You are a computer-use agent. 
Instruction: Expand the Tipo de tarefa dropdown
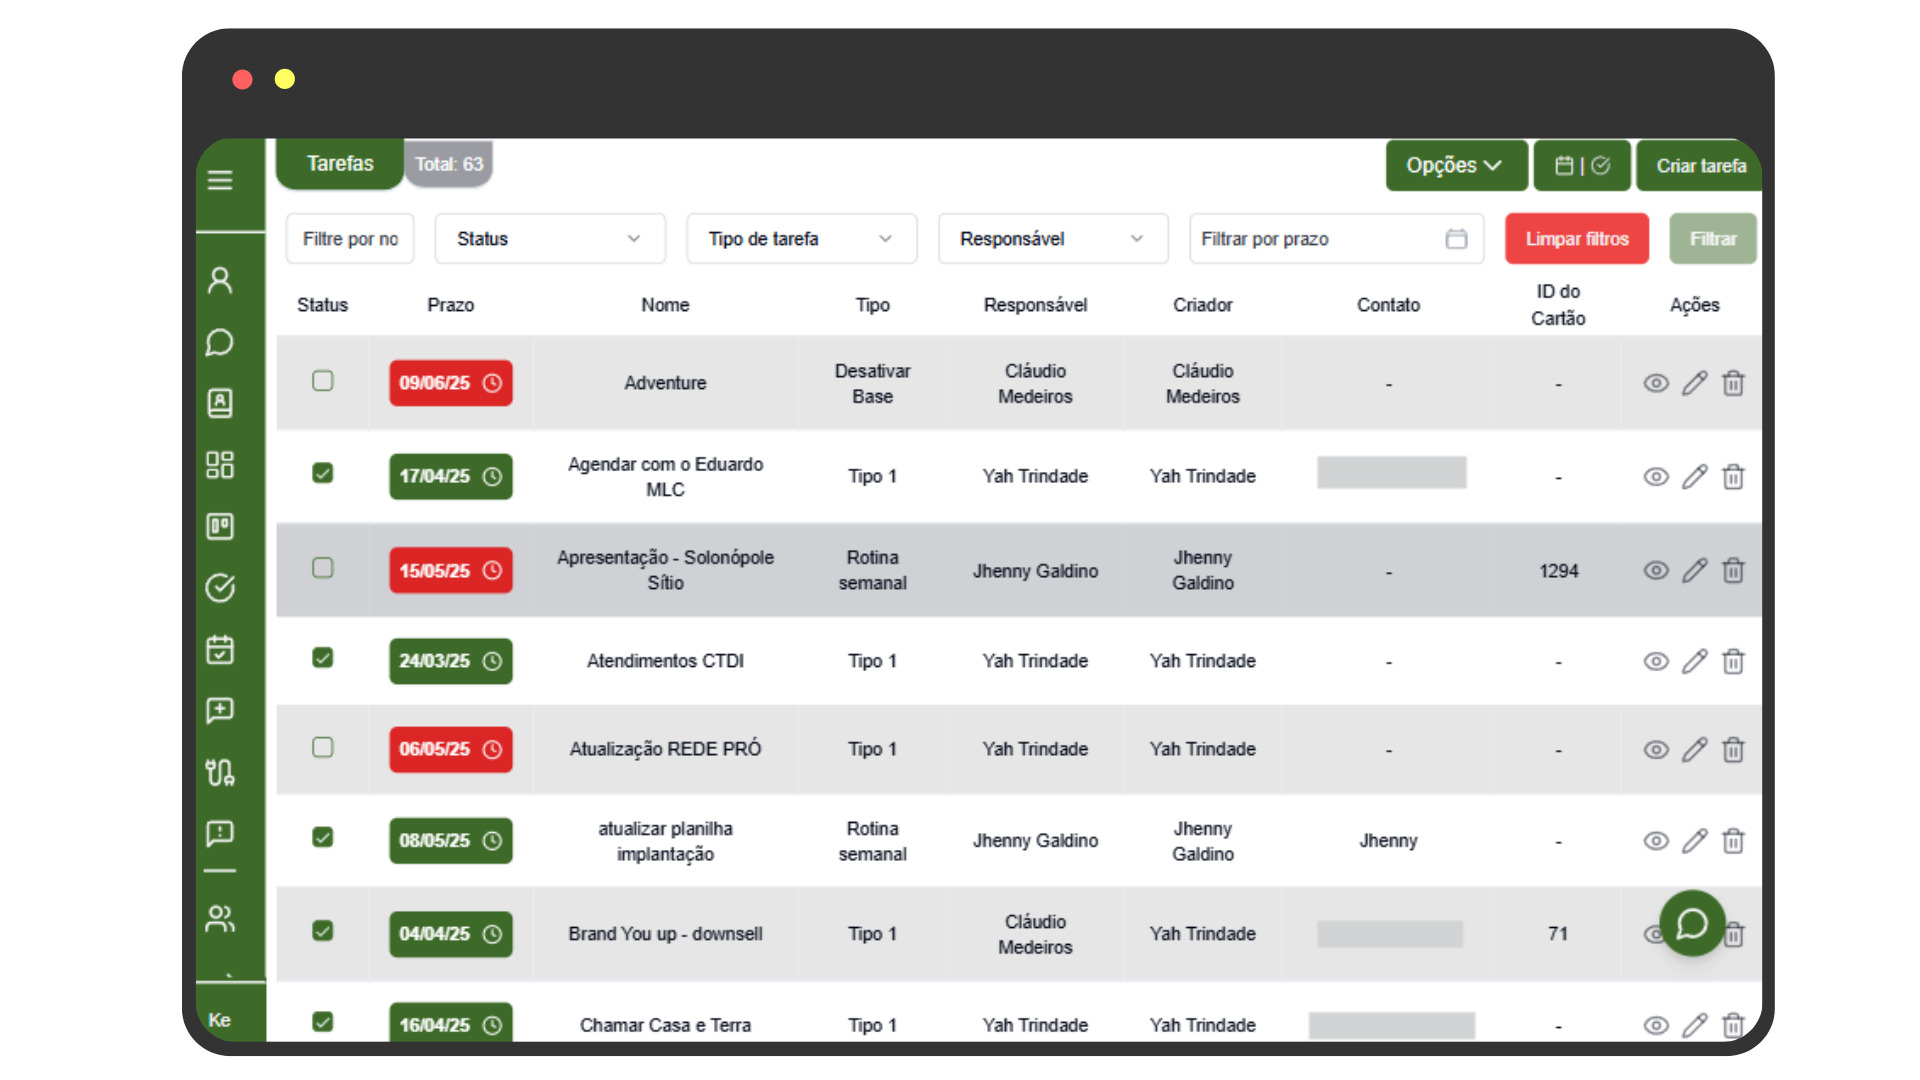[x=801, y=239]
